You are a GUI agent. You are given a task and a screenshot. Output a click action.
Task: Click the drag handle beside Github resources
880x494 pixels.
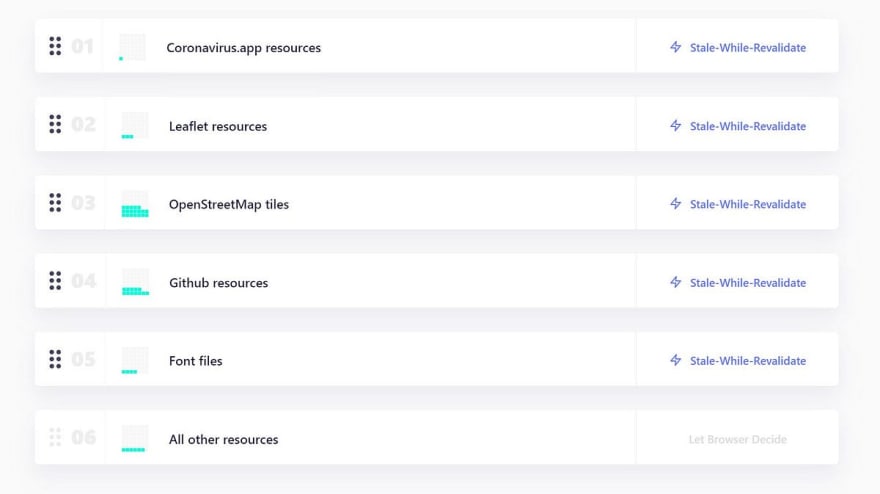tap(55, 281)
